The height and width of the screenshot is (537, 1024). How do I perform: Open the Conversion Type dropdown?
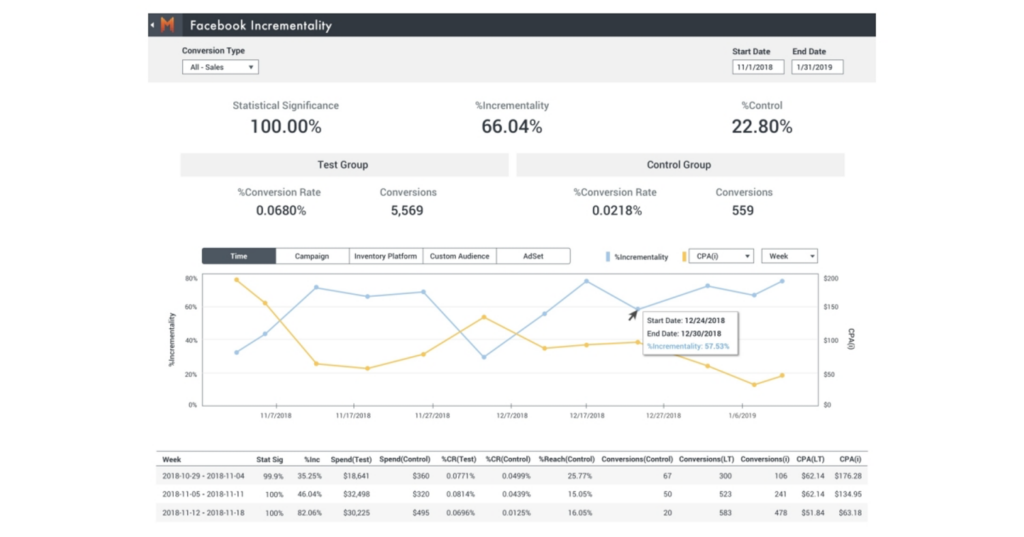coord(220,67)
